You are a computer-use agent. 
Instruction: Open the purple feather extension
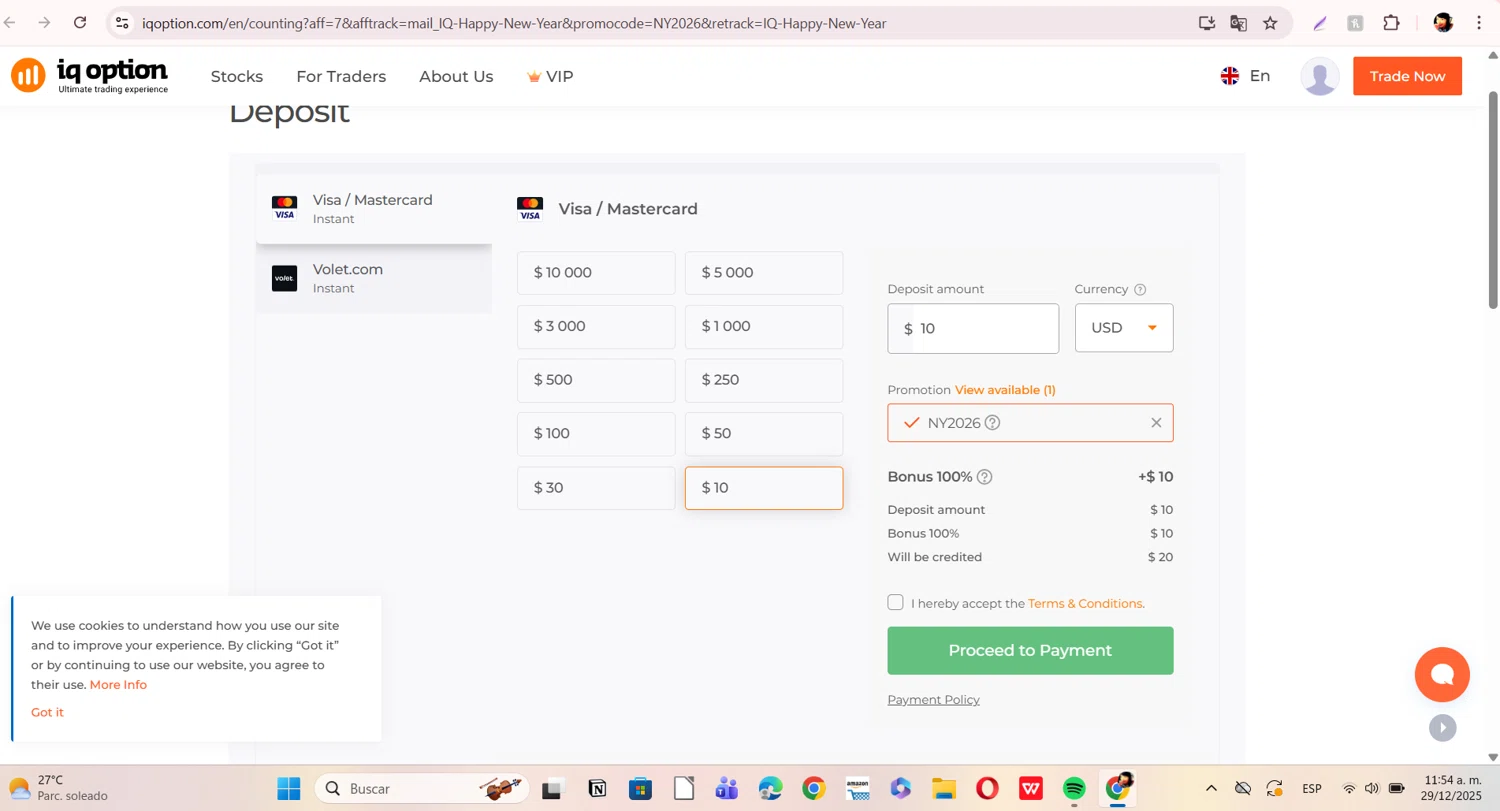pos(1320,23)
